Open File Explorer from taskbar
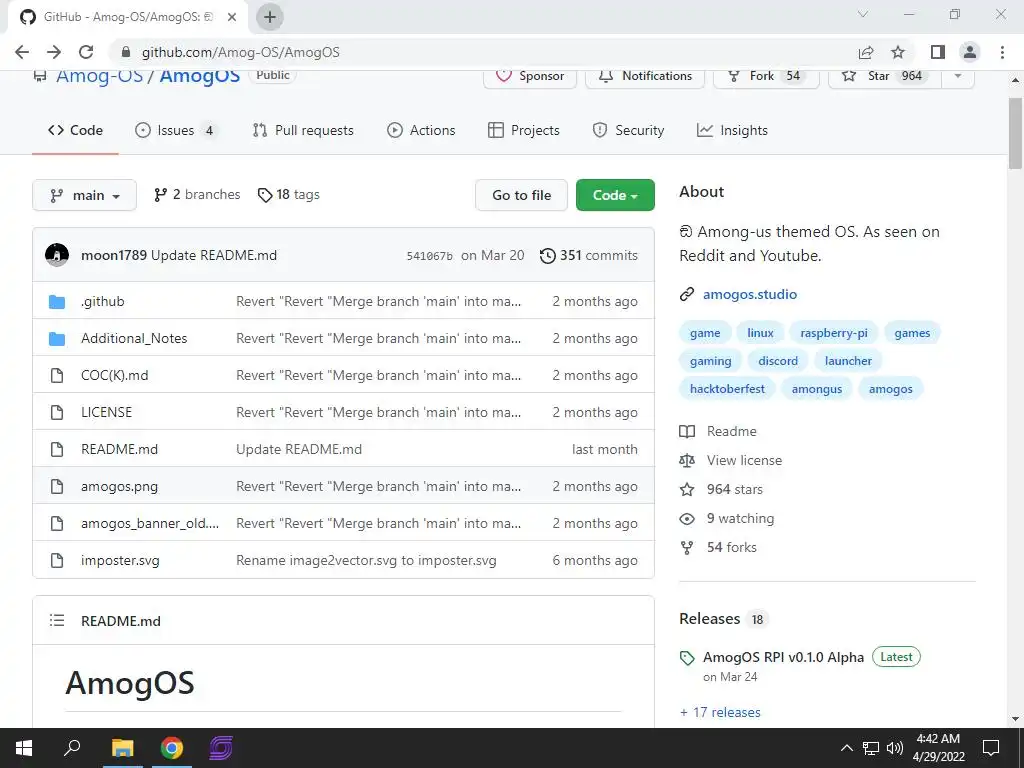The width and height of the screenshot is (1024, 768). coord(122,748)
